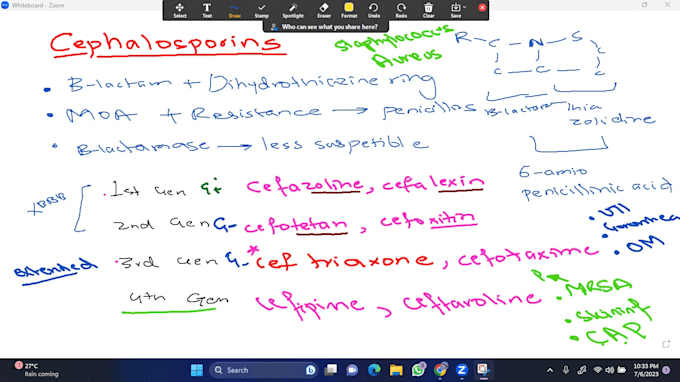Undo the last whiteboard stroke
The image size is (680, 382).
click(x=374, y=10)
